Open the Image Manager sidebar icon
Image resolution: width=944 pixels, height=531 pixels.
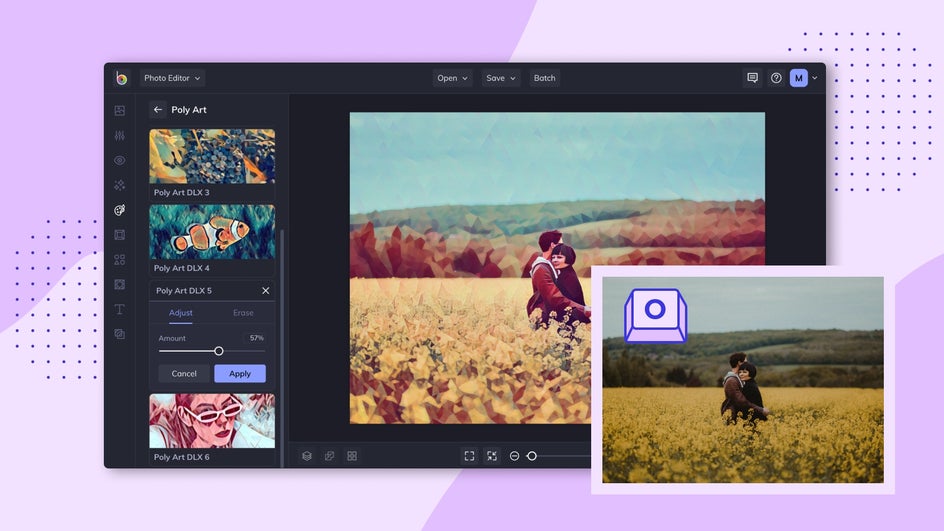120,111
